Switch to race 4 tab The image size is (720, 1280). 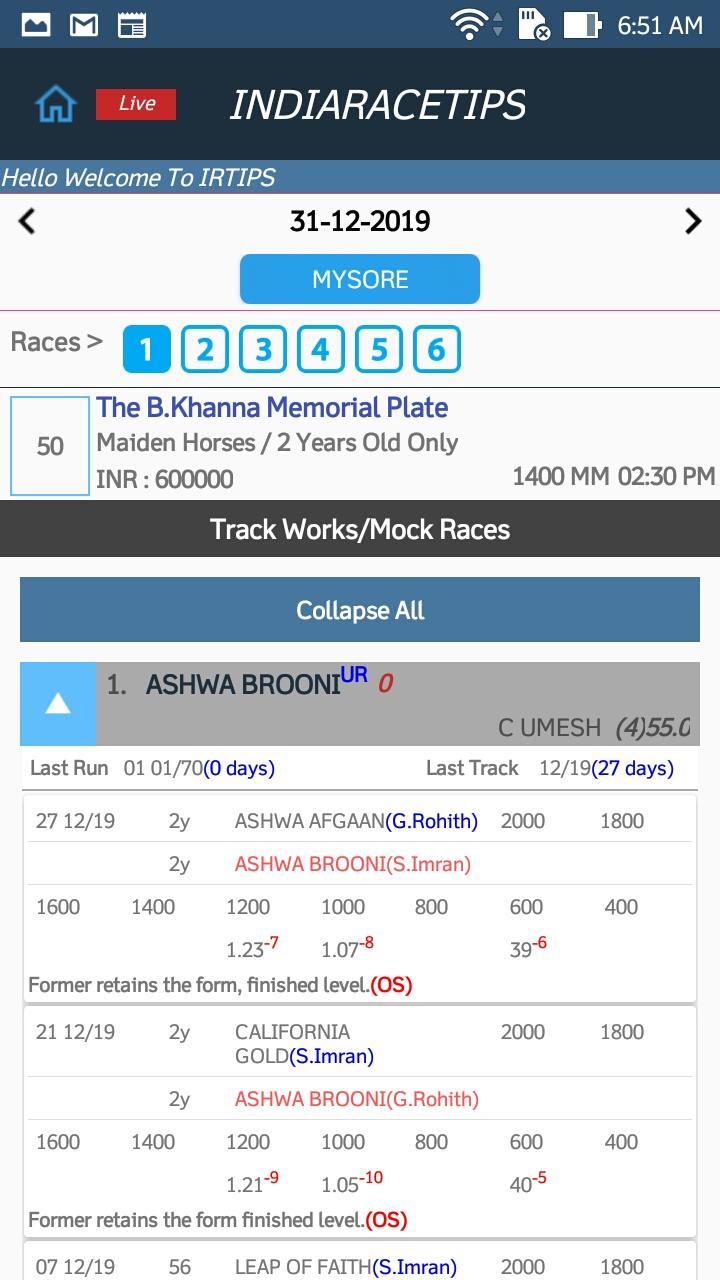point(321,350)
